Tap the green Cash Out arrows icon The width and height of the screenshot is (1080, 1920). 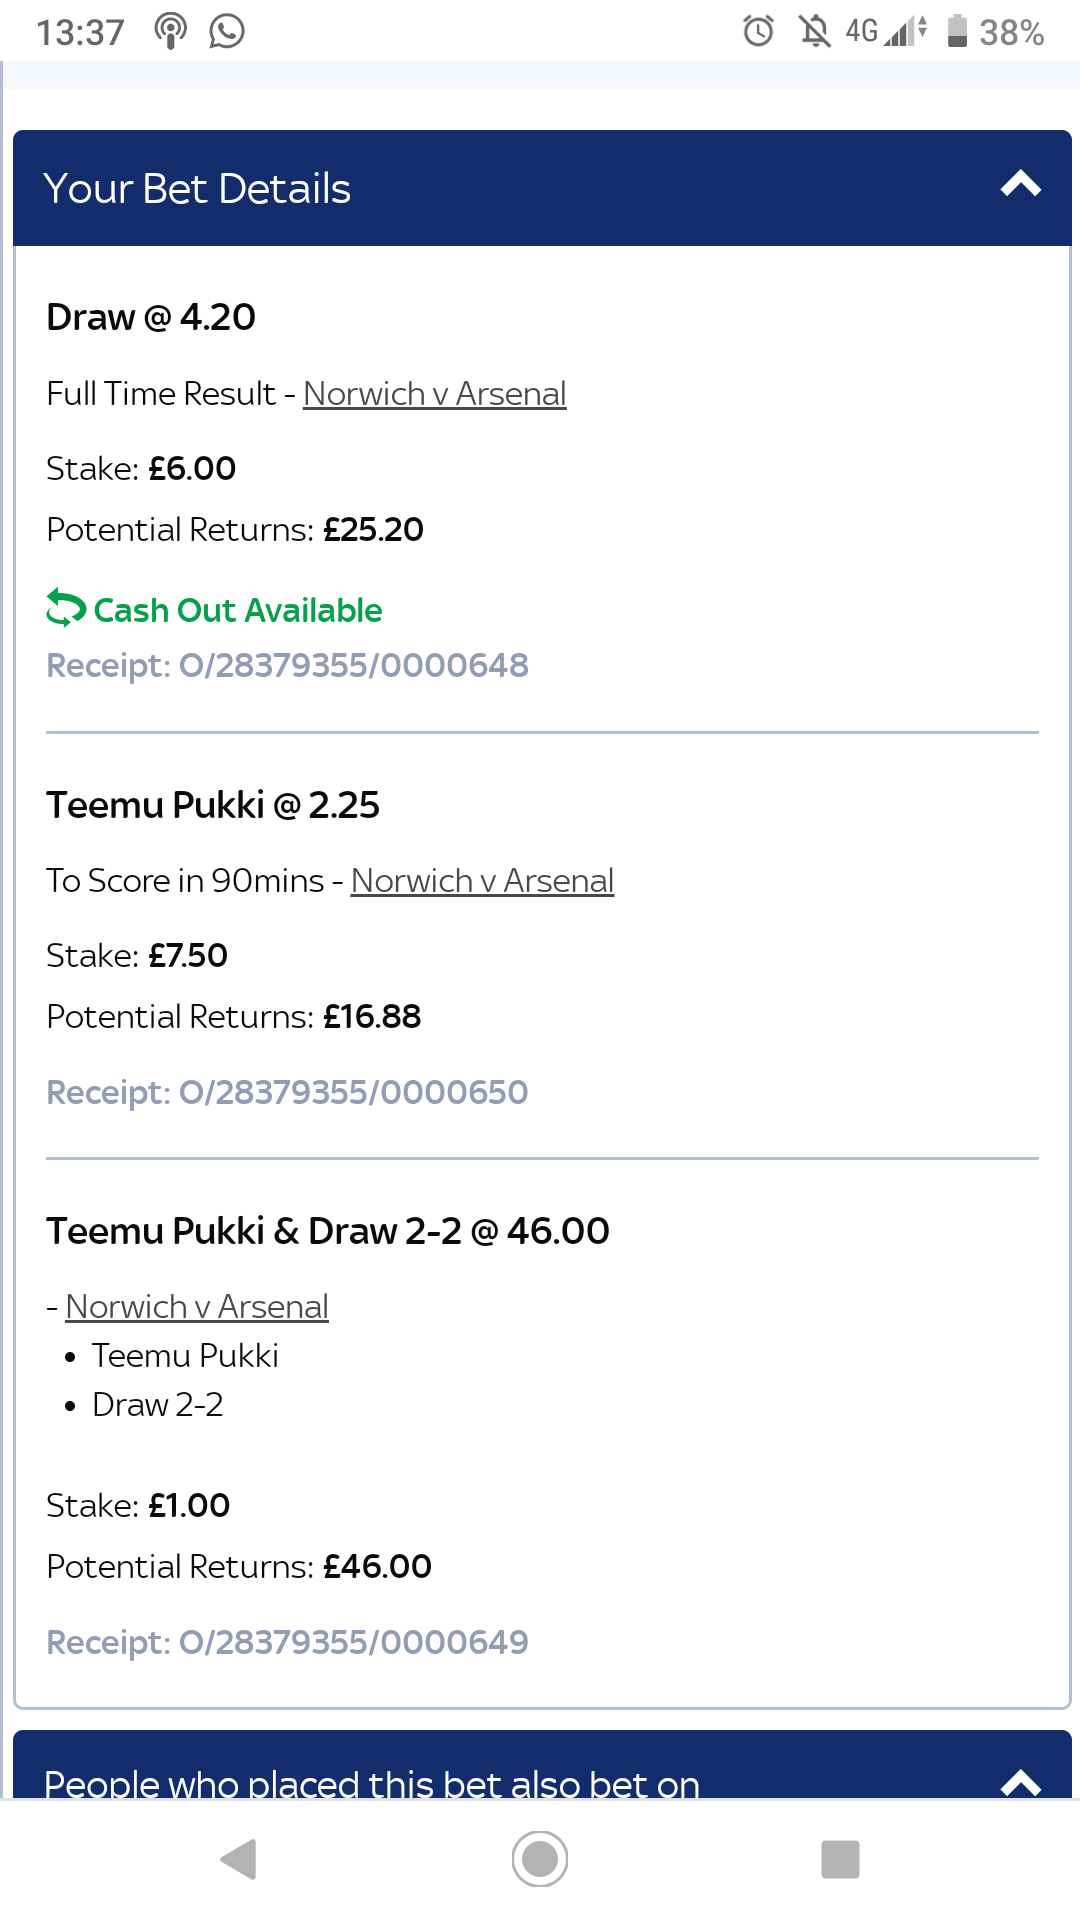coord(66,609)
